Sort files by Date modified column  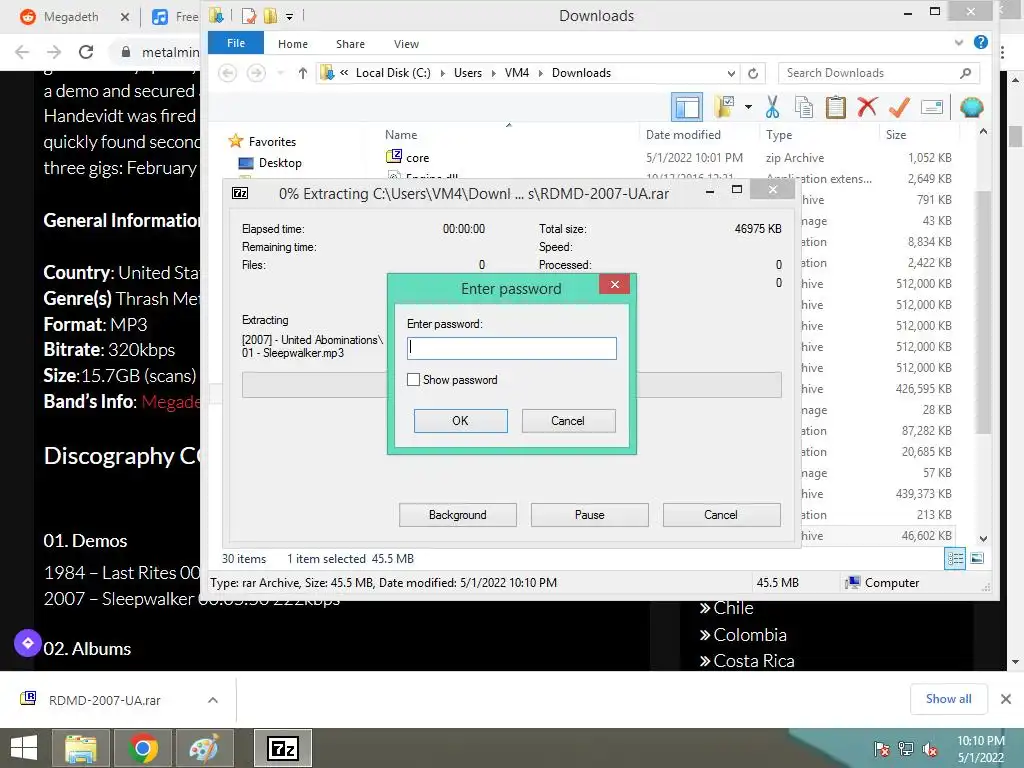pos(683,135)
